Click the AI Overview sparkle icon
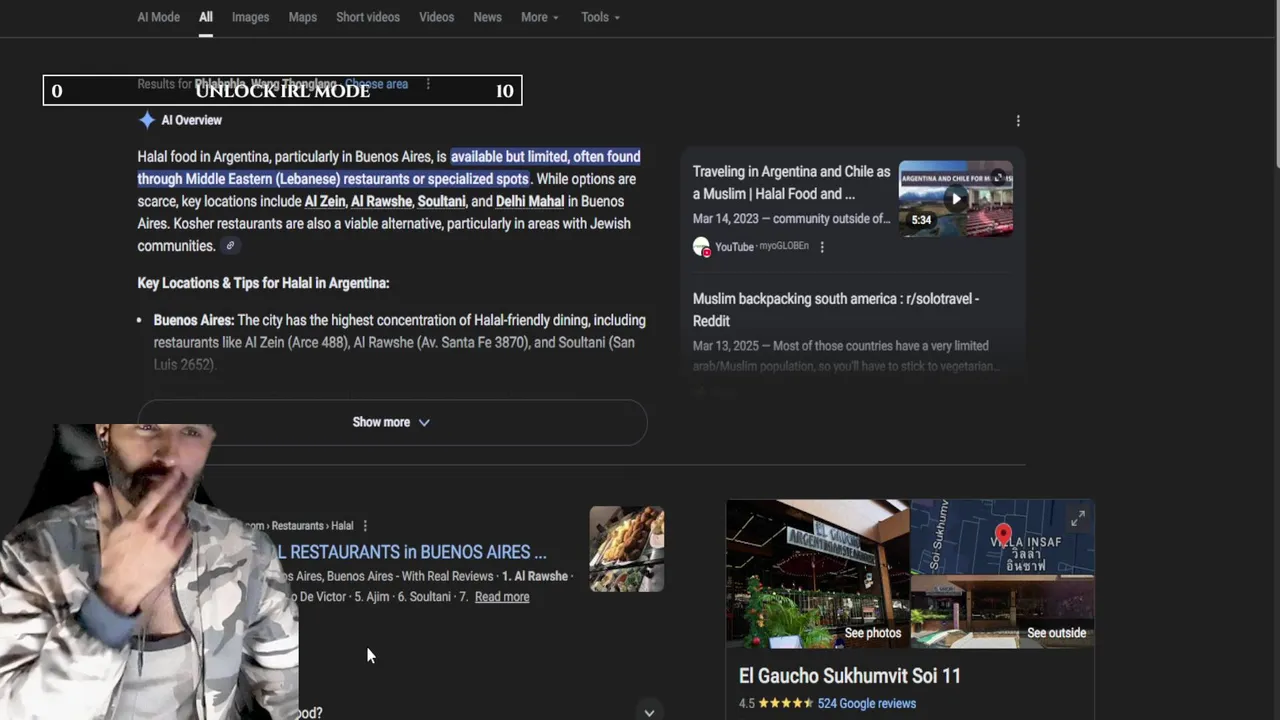The image size is (1280, 720). 147,120
